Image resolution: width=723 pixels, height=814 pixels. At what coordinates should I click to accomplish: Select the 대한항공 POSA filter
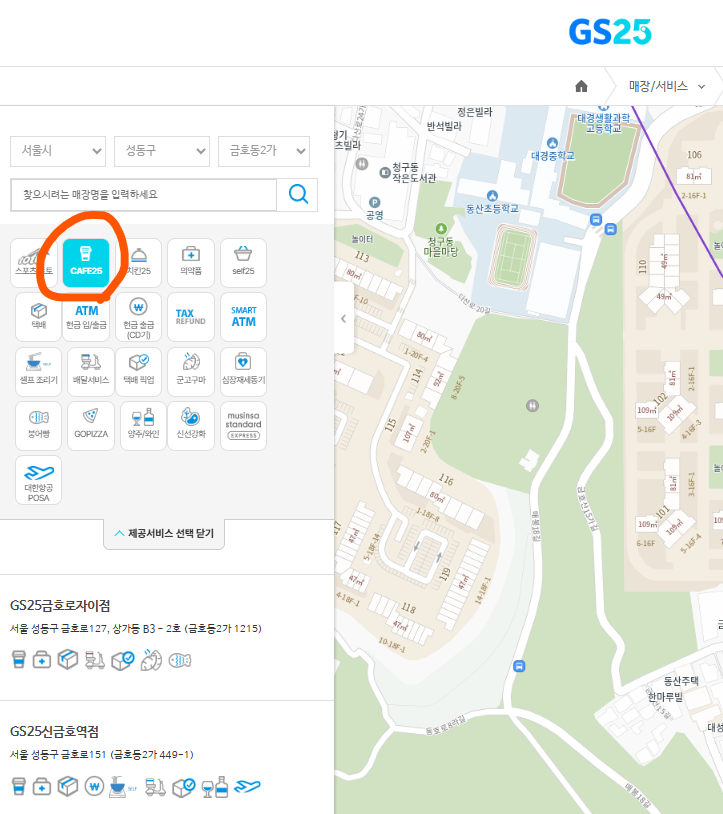[x=38, y=480]
